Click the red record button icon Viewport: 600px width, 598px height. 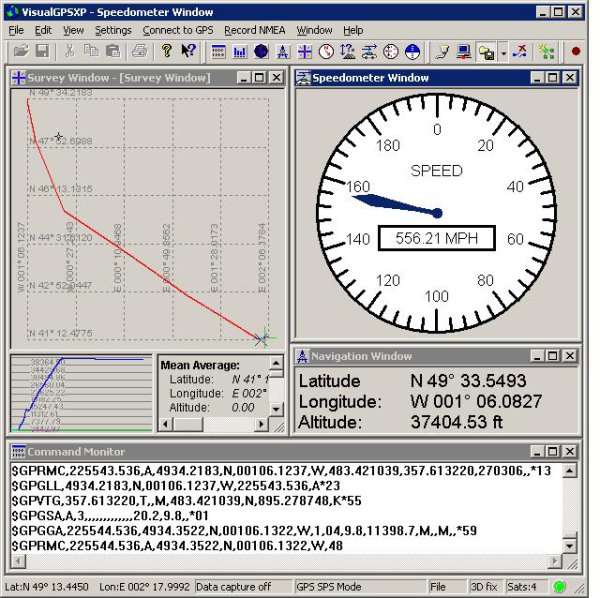[x=576, y=51]
